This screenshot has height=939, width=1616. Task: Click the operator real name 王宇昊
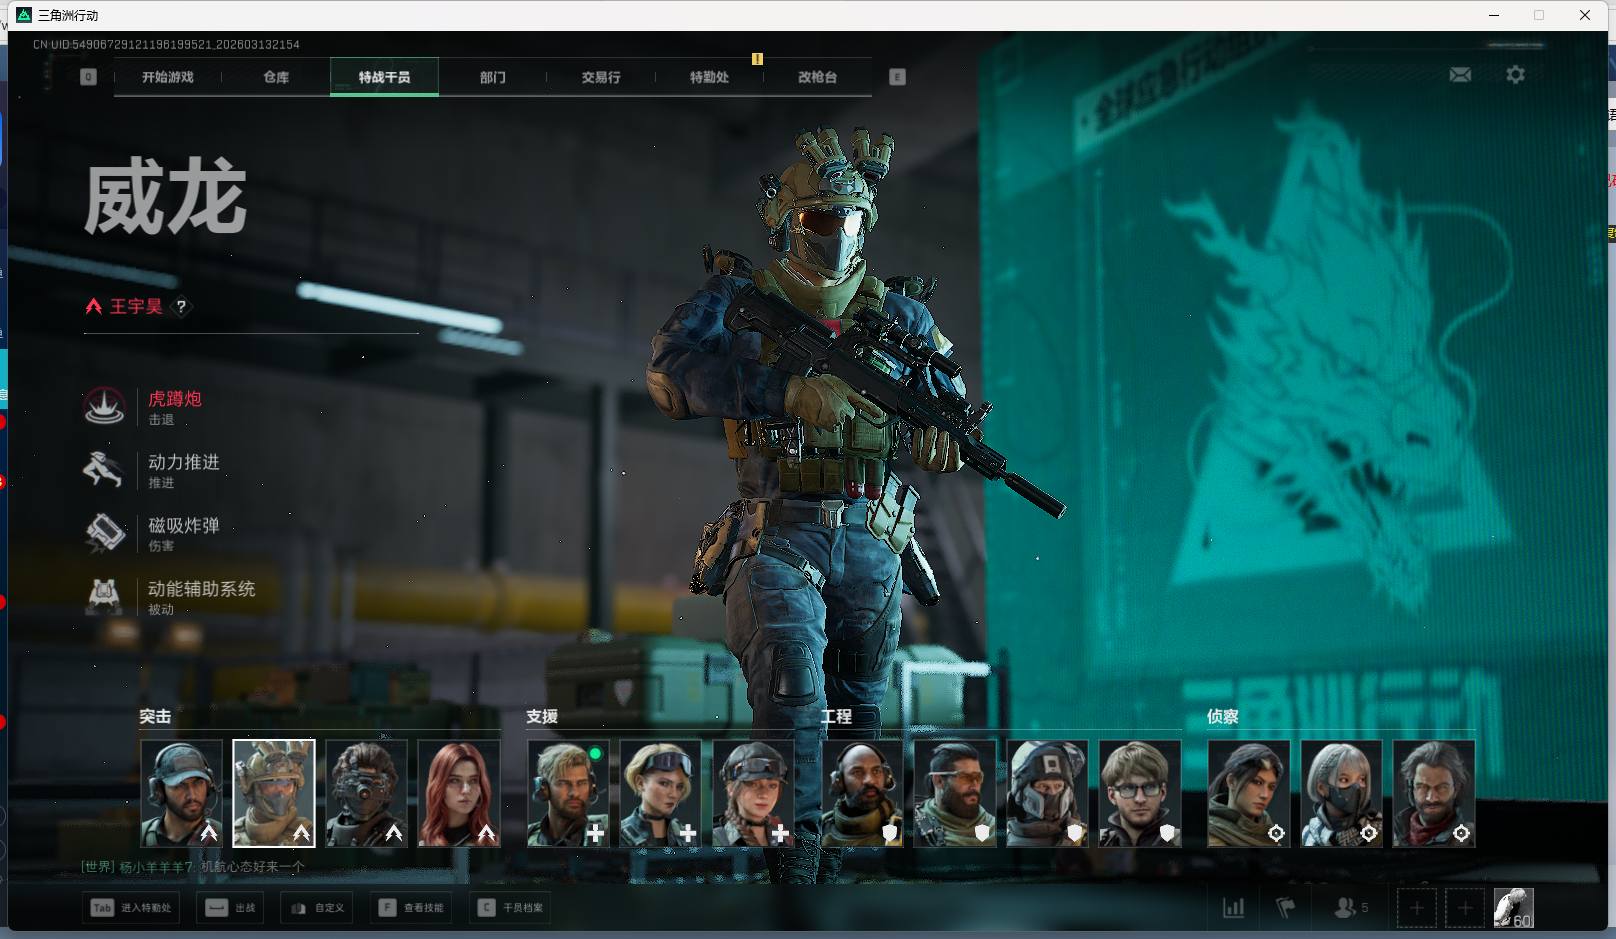click(136, 306)
